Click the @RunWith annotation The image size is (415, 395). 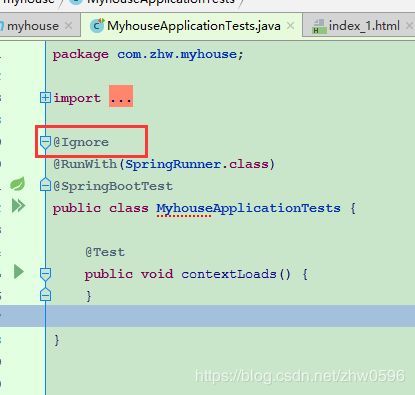[x=85, y=164]
